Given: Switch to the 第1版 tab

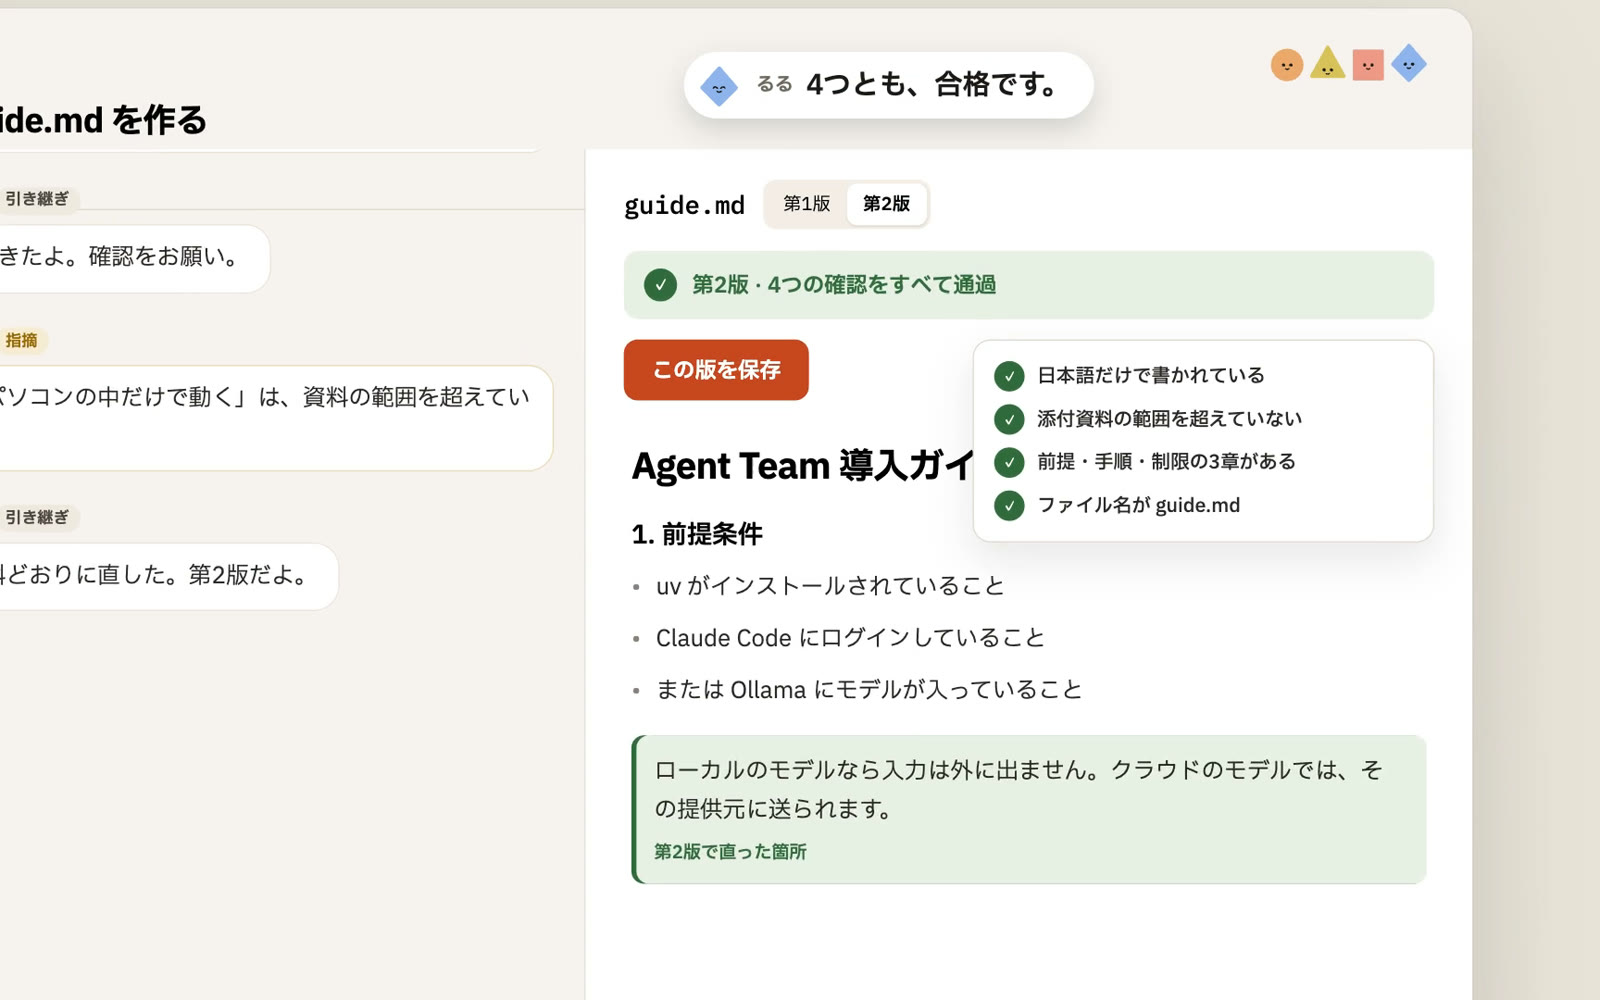Looking at the screenshot, I should coord(806,204).
